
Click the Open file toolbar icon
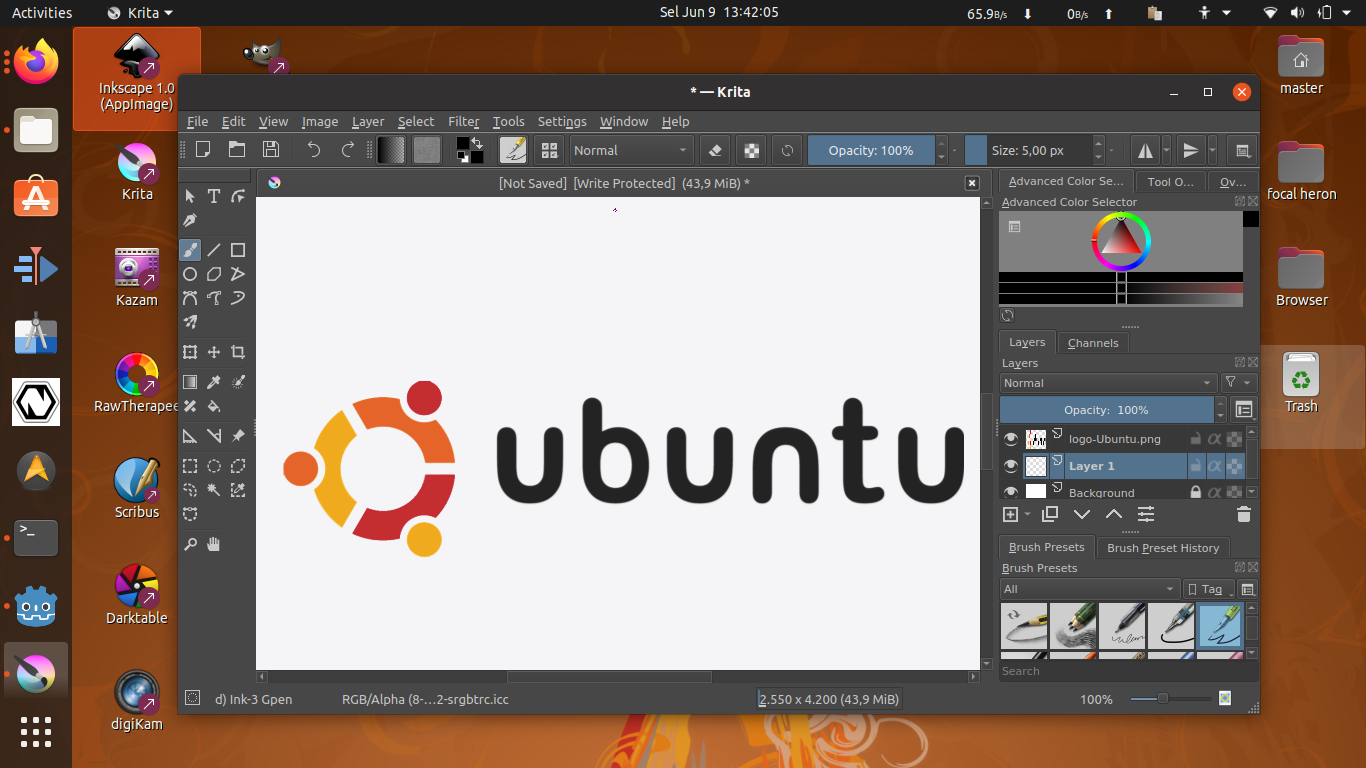point(237,150)
